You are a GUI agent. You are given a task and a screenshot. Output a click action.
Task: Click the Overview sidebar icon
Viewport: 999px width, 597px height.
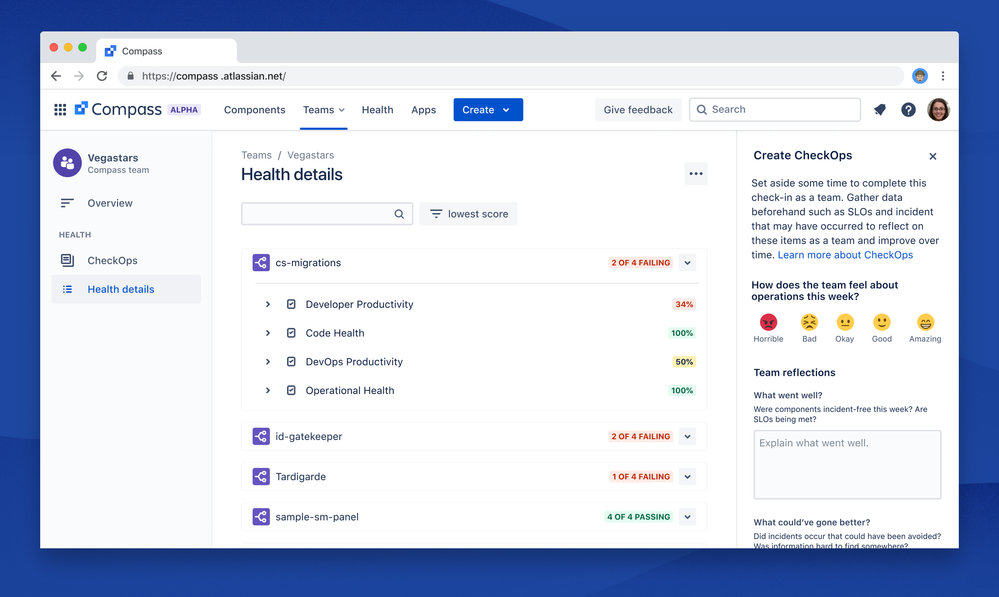pyautogui.click(x=67, y=203)
